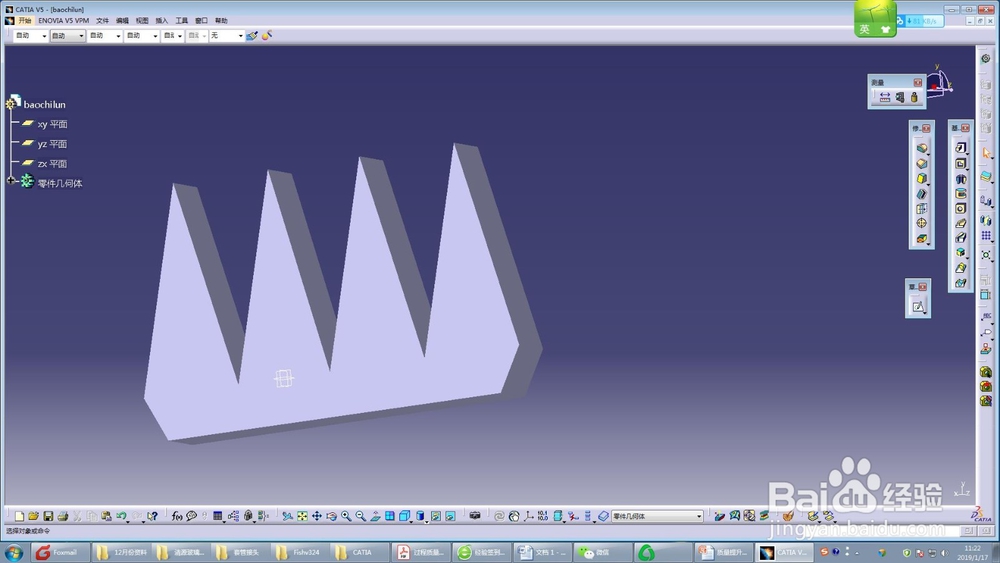Image resolution: width=1000 pixels, height=563 pixels.
Task: Click the Axis System icon
Action: [x=529, y=516]
